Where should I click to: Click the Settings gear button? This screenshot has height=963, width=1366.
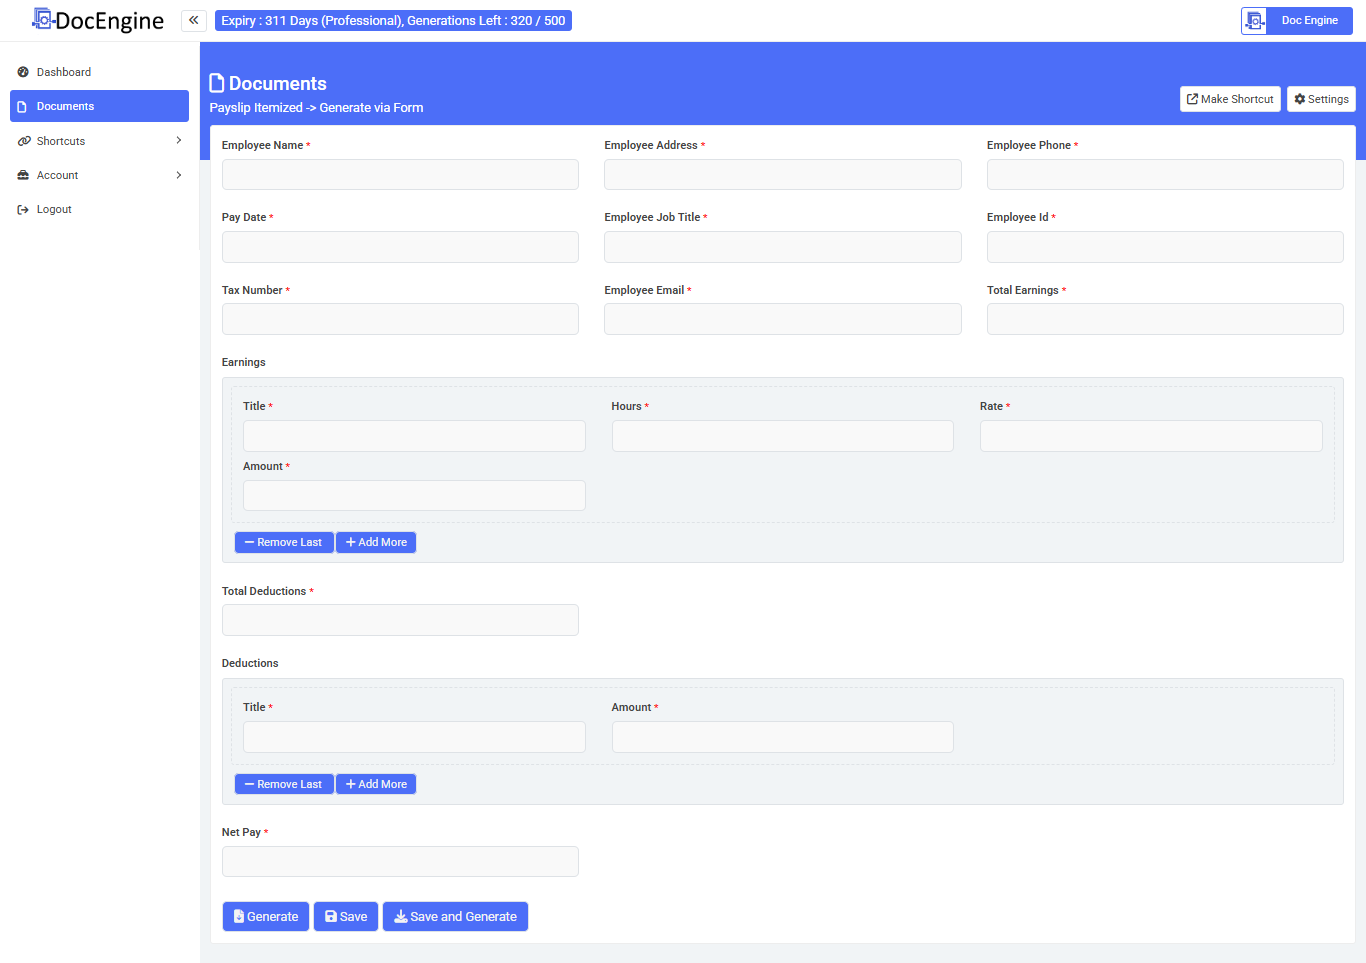(1320, 99)
